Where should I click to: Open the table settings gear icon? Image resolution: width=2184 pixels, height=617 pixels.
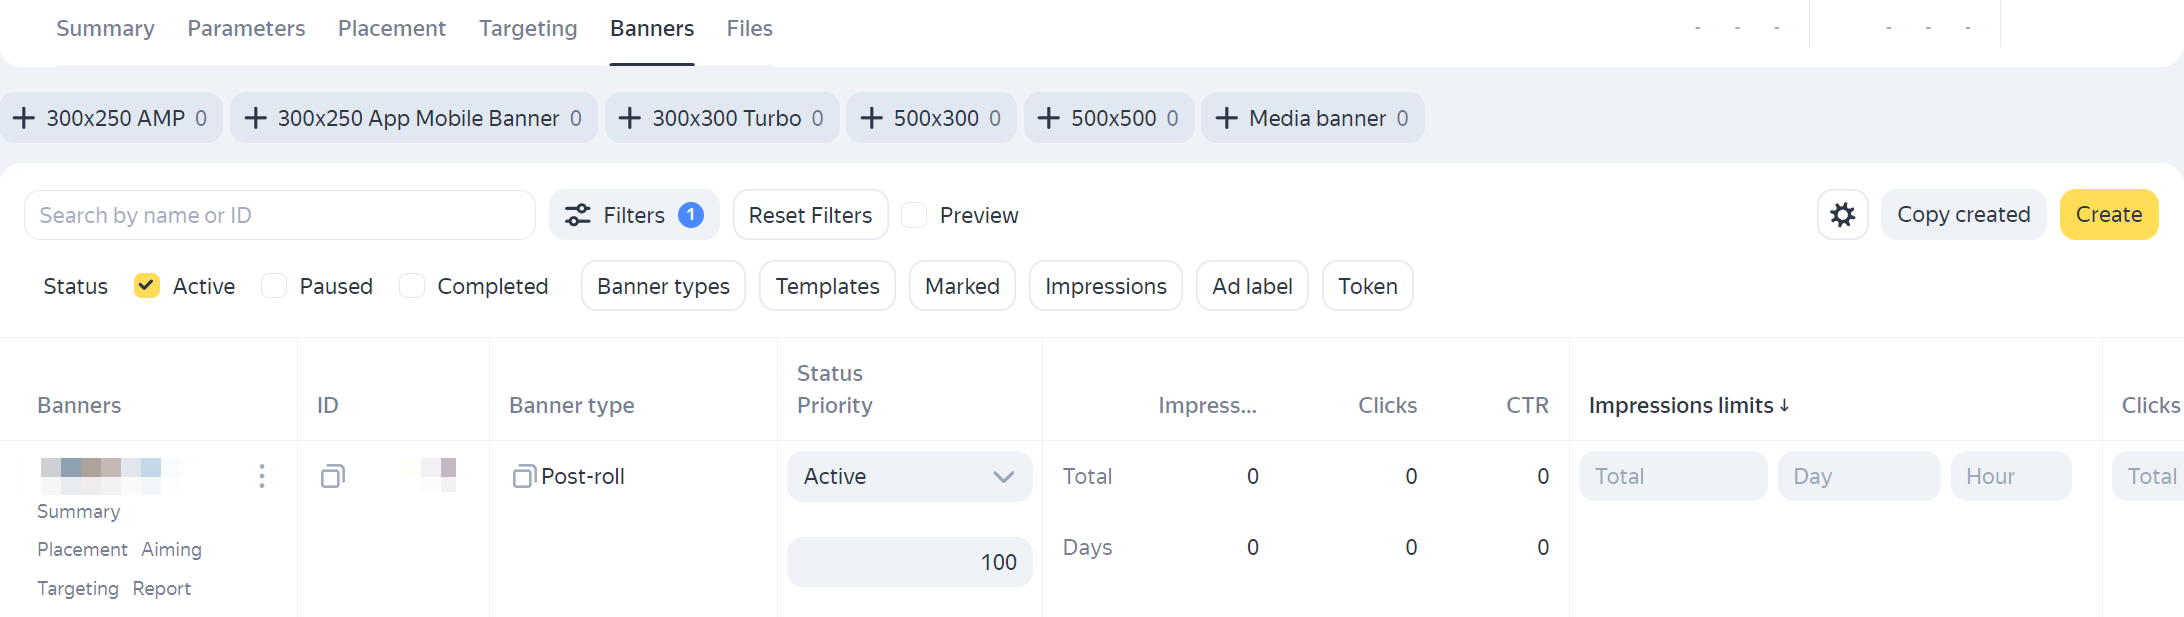tap(1842, 215)
